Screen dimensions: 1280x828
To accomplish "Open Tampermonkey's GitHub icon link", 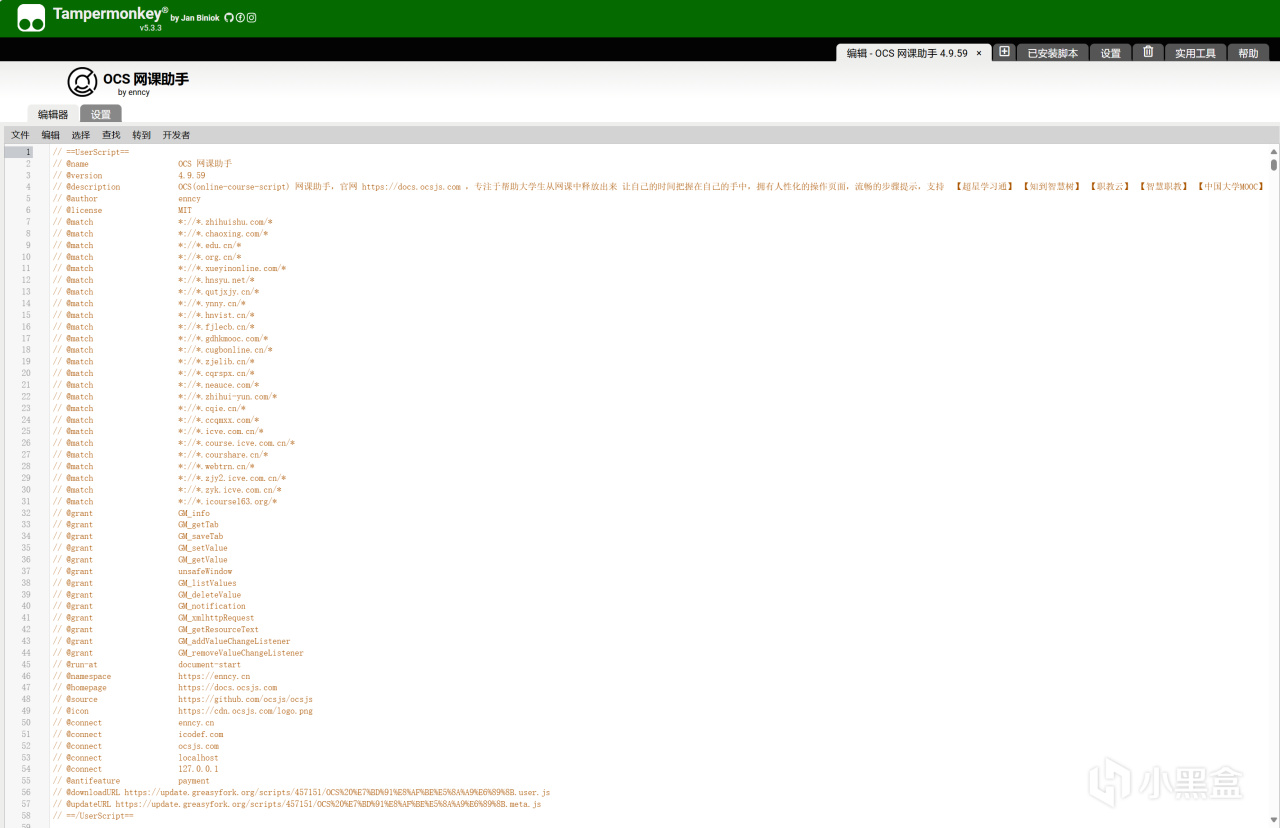I will [229, 18].
